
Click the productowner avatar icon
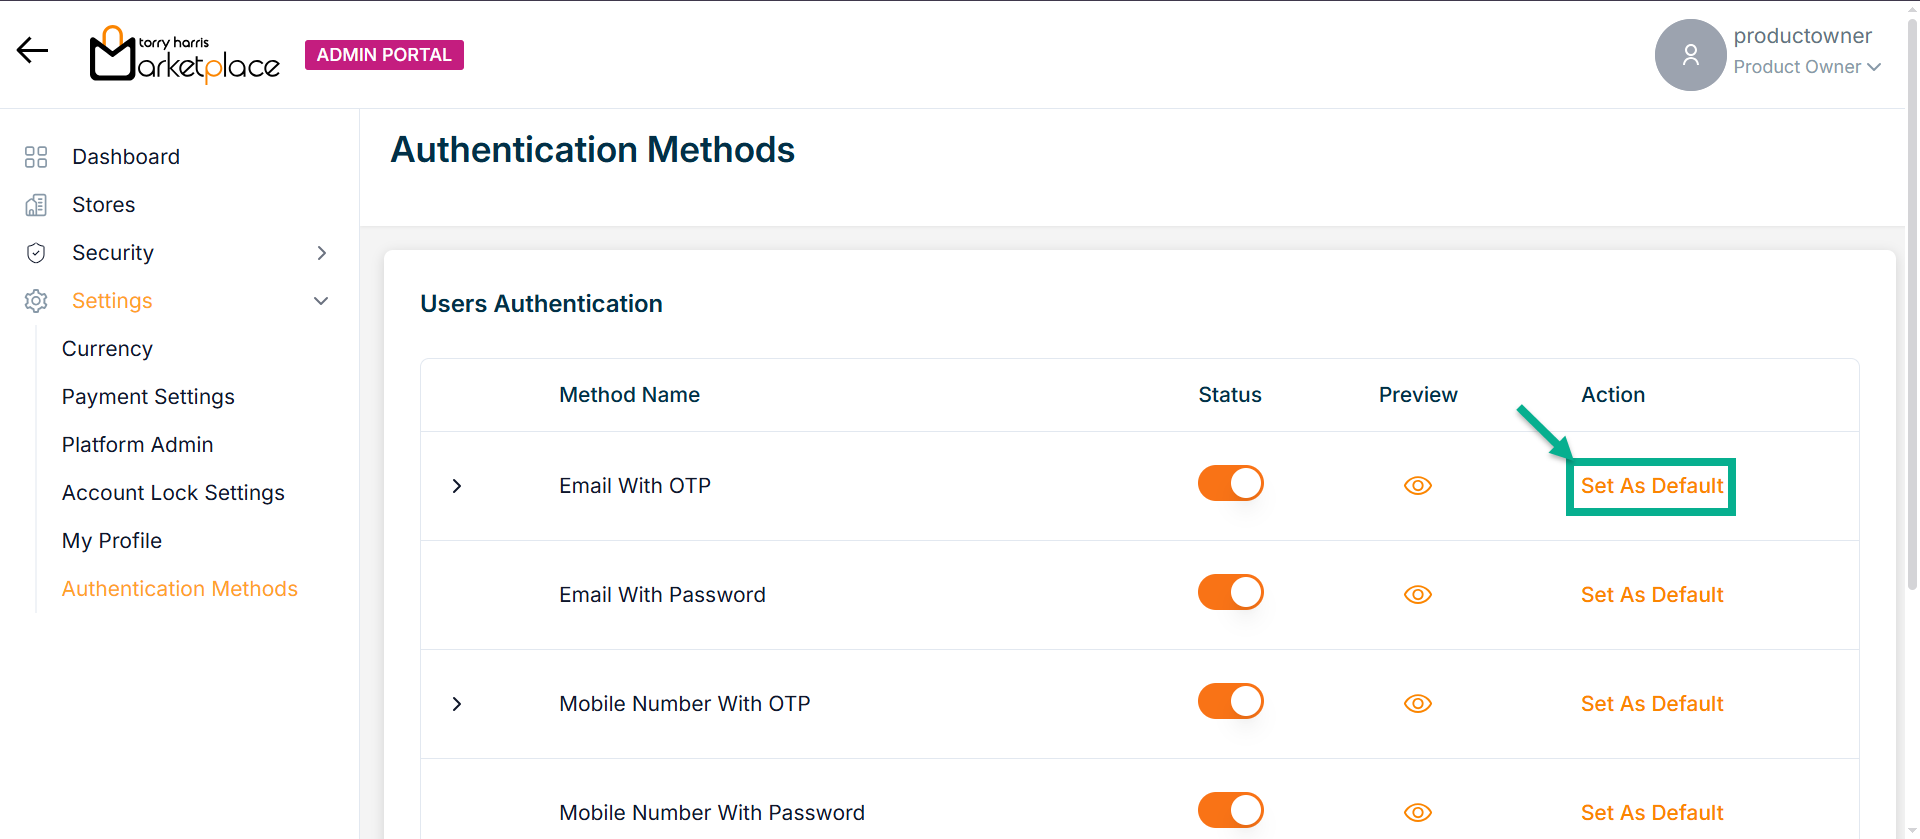1690,55
